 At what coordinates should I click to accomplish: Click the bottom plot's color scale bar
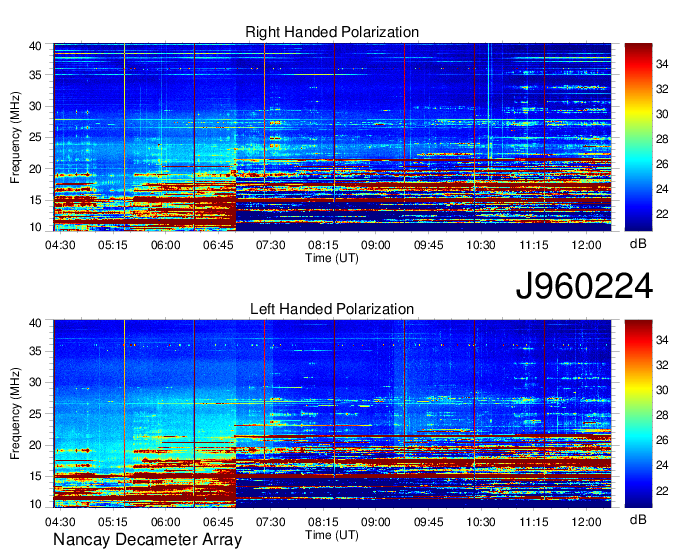pos(638,414)
